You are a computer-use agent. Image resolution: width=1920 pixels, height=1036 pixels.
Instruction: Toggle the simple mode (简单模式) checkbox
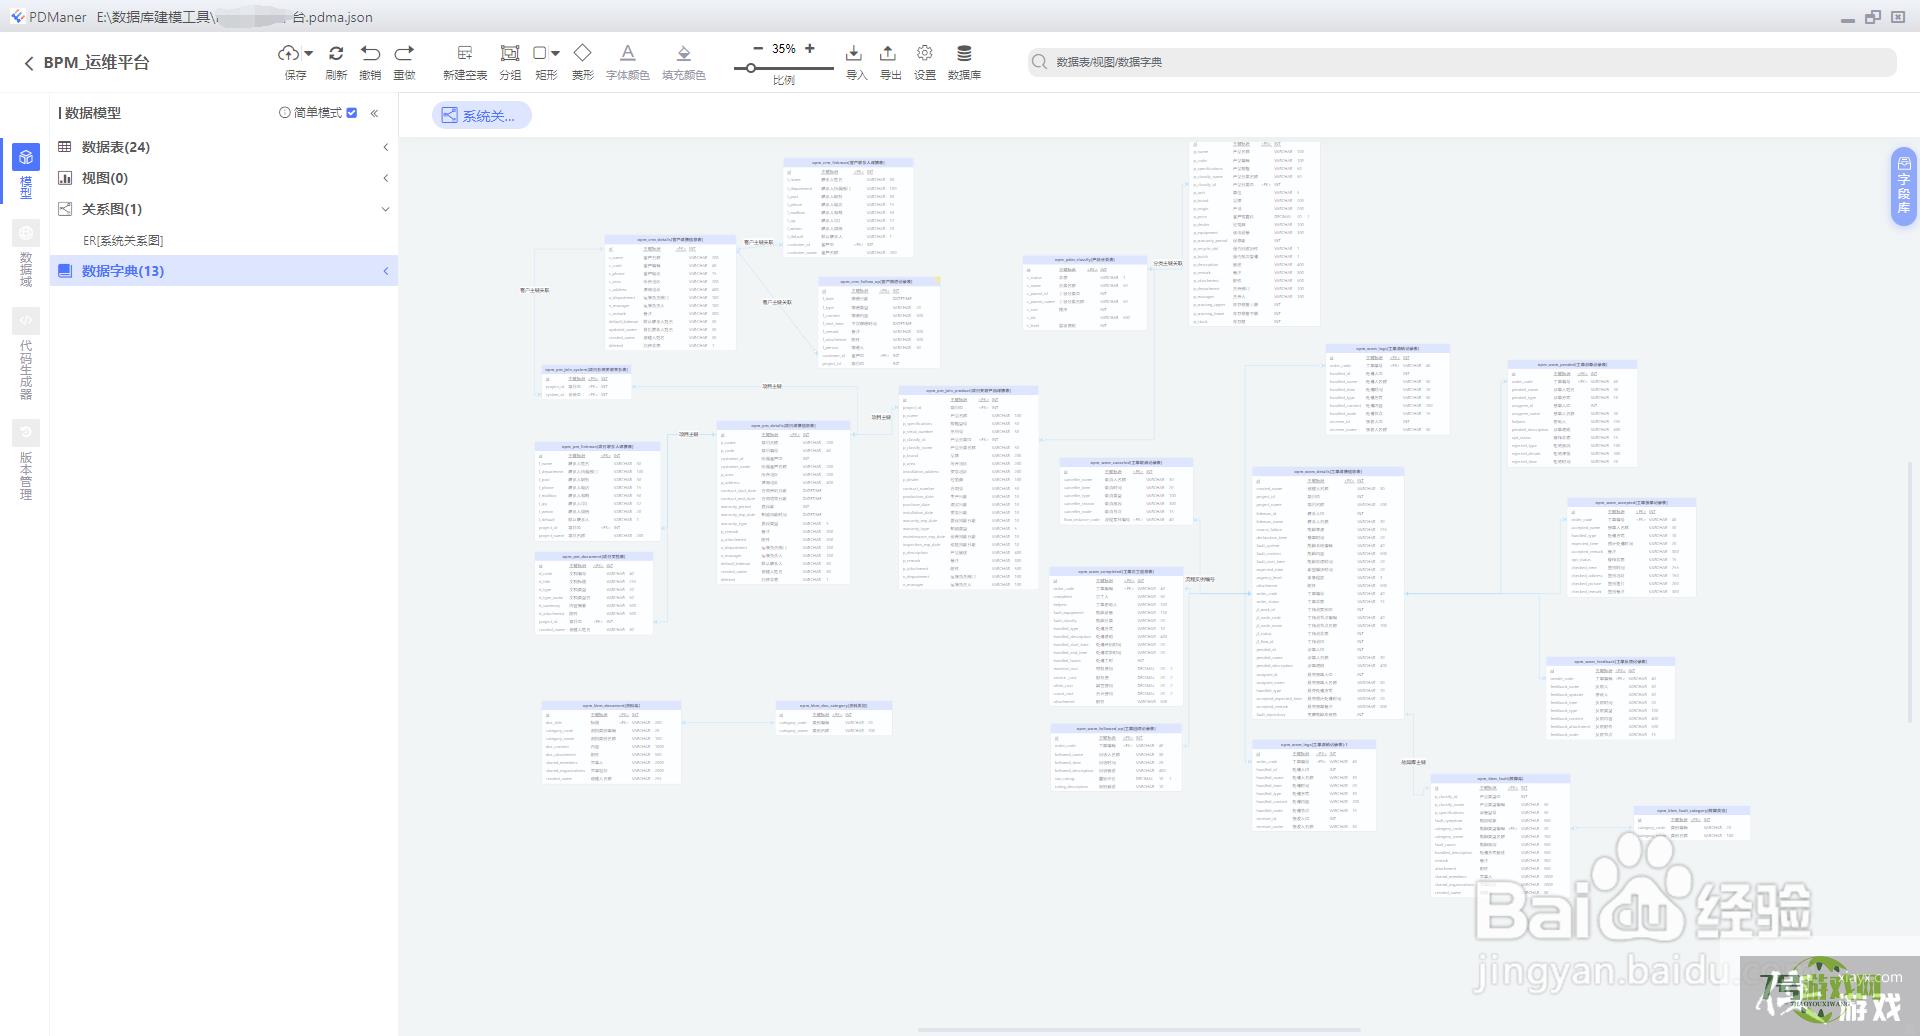click(352, 113)
